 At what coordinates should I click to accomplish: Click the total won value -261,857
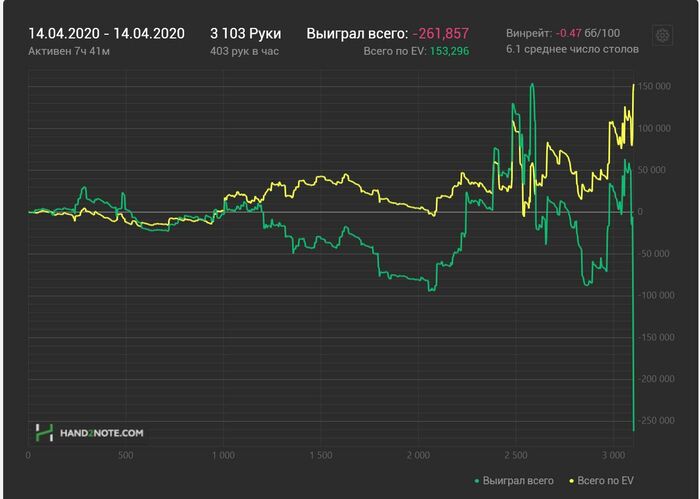pyautogui.click(x=441, y=33)
